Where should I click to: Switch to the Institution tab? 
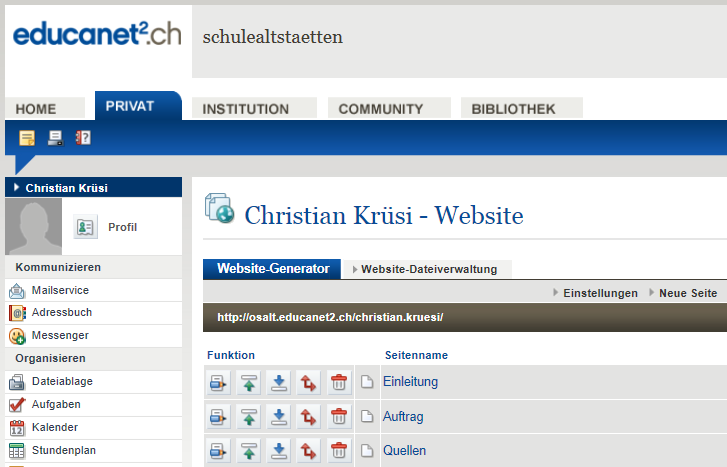[x=253, y=109]
